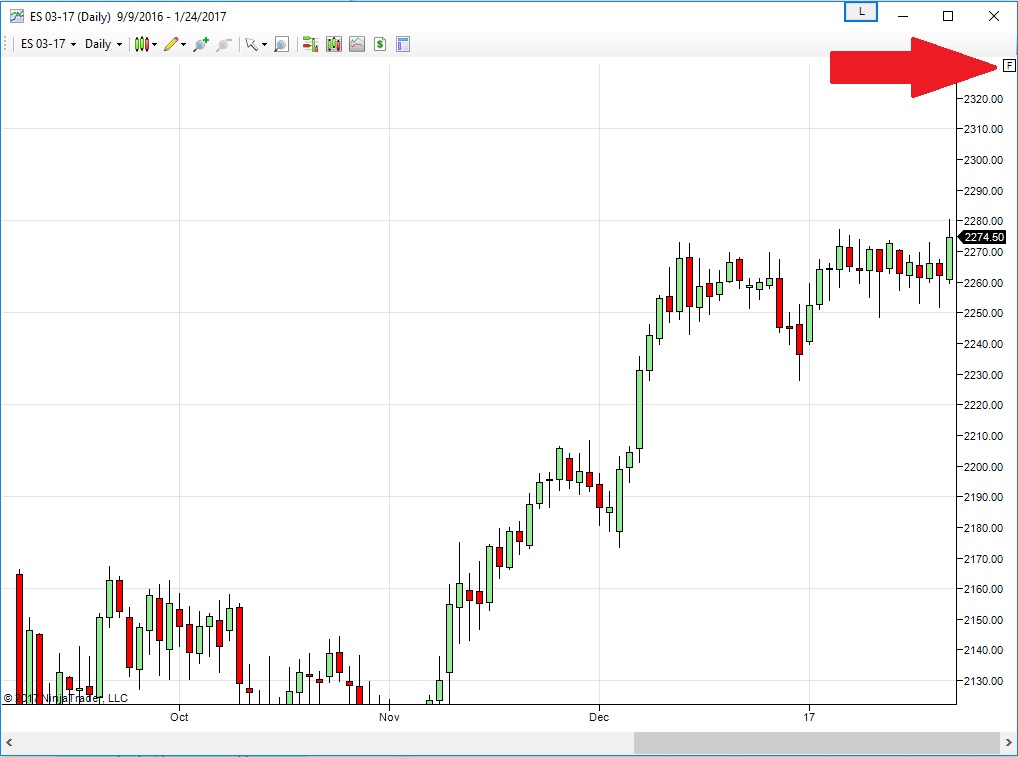Viewport: 1018px width, 757px height.
Task: Click the toolbar drag grip handle
Action: click(x=6, y=44)
